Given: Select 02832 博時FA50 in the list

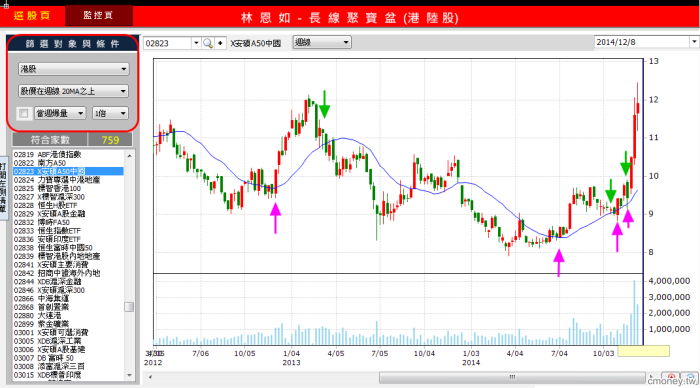Looking at the screenshot, I should (x=68, y=222).
